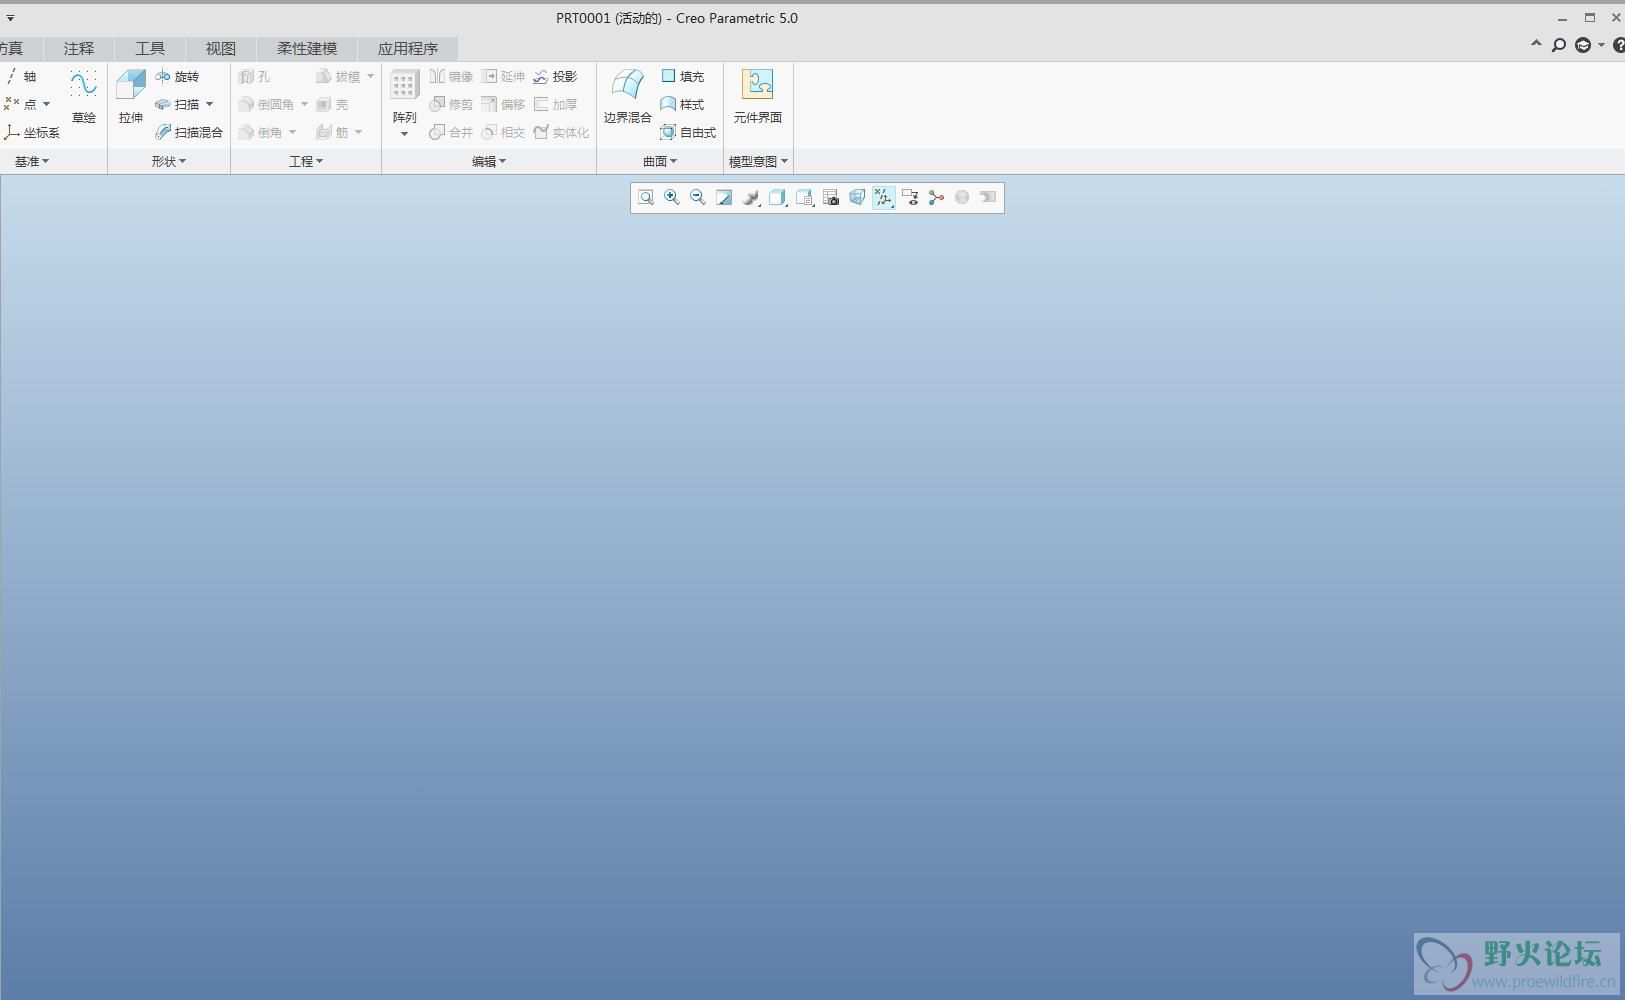Open the view manager icon
Viewport: 1625px width, 1000px height.
coord(804,197)
